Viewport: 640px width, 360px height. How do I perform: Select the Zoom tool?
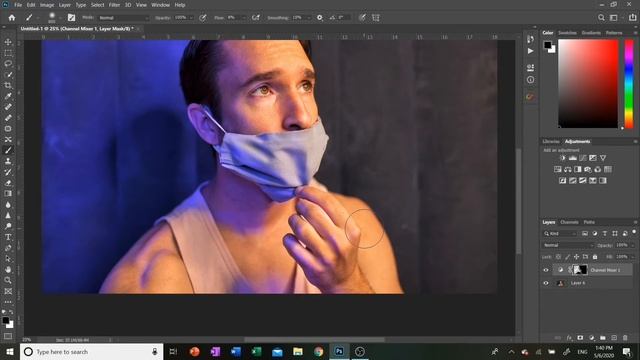pos(8,280)
